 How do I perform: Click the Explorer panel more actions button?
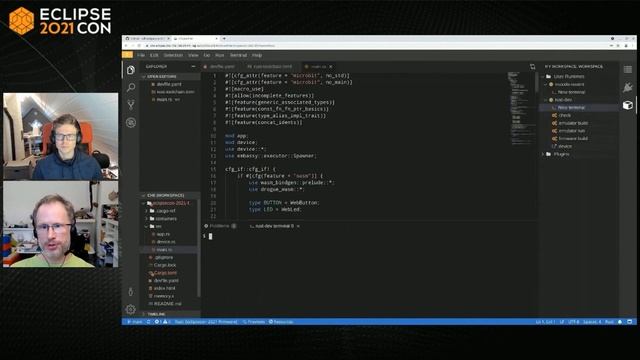click(x=193, y=67)
